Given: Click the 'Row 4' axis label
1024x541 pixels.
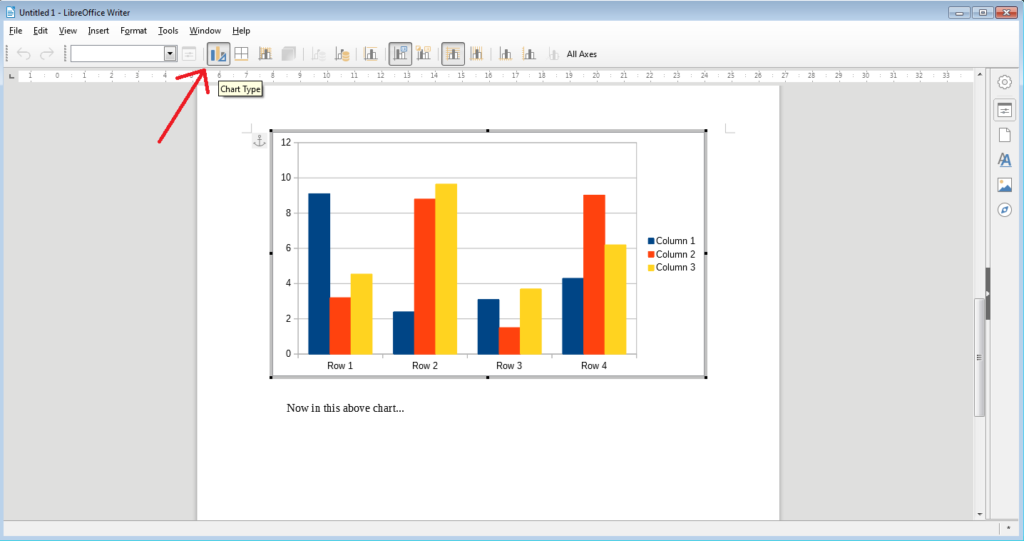Looking at the screenshot, I should tap(594, 366).
